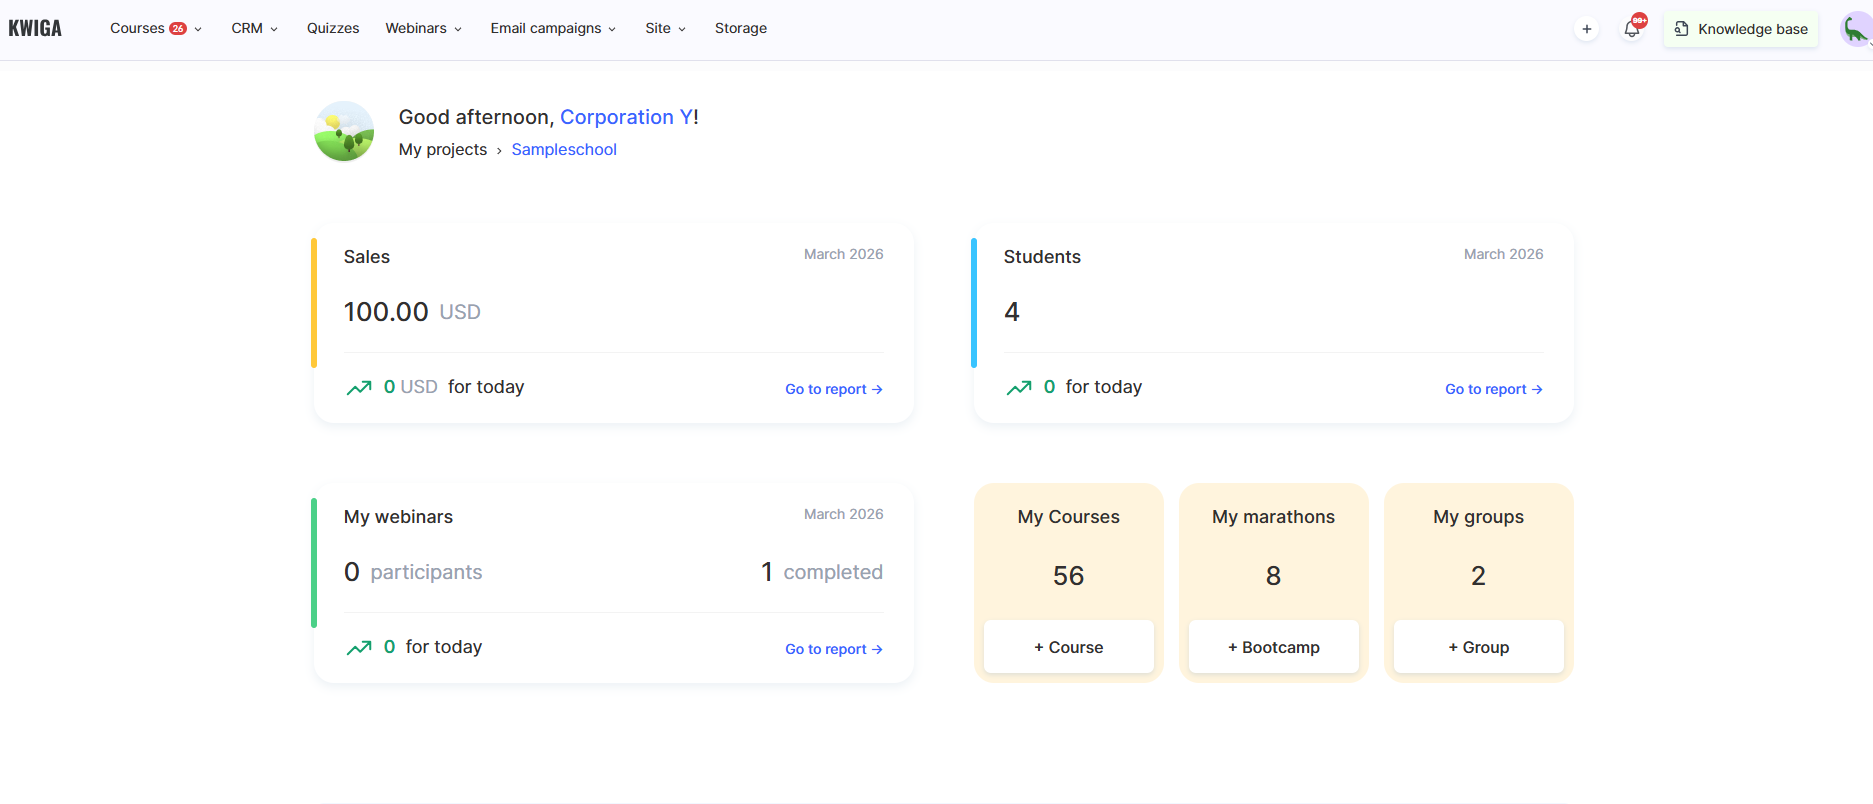Open the Knowledge base button
Image resolution: width=1873 pixels, height=804 pixels.
pos(1741,29)
